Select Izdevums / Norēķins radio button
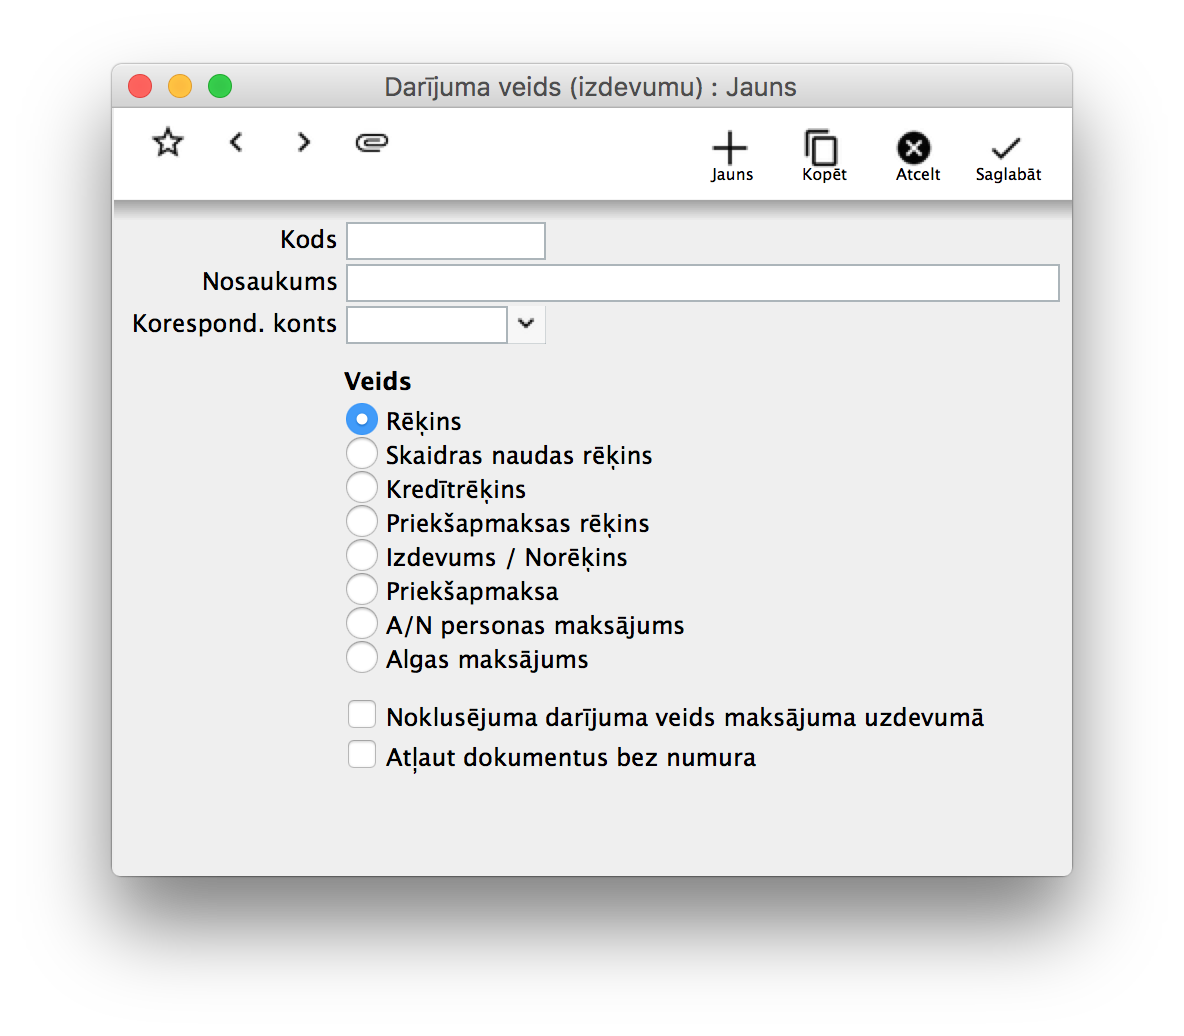This screenshot has height=1036, width=1184. (361, 556)
